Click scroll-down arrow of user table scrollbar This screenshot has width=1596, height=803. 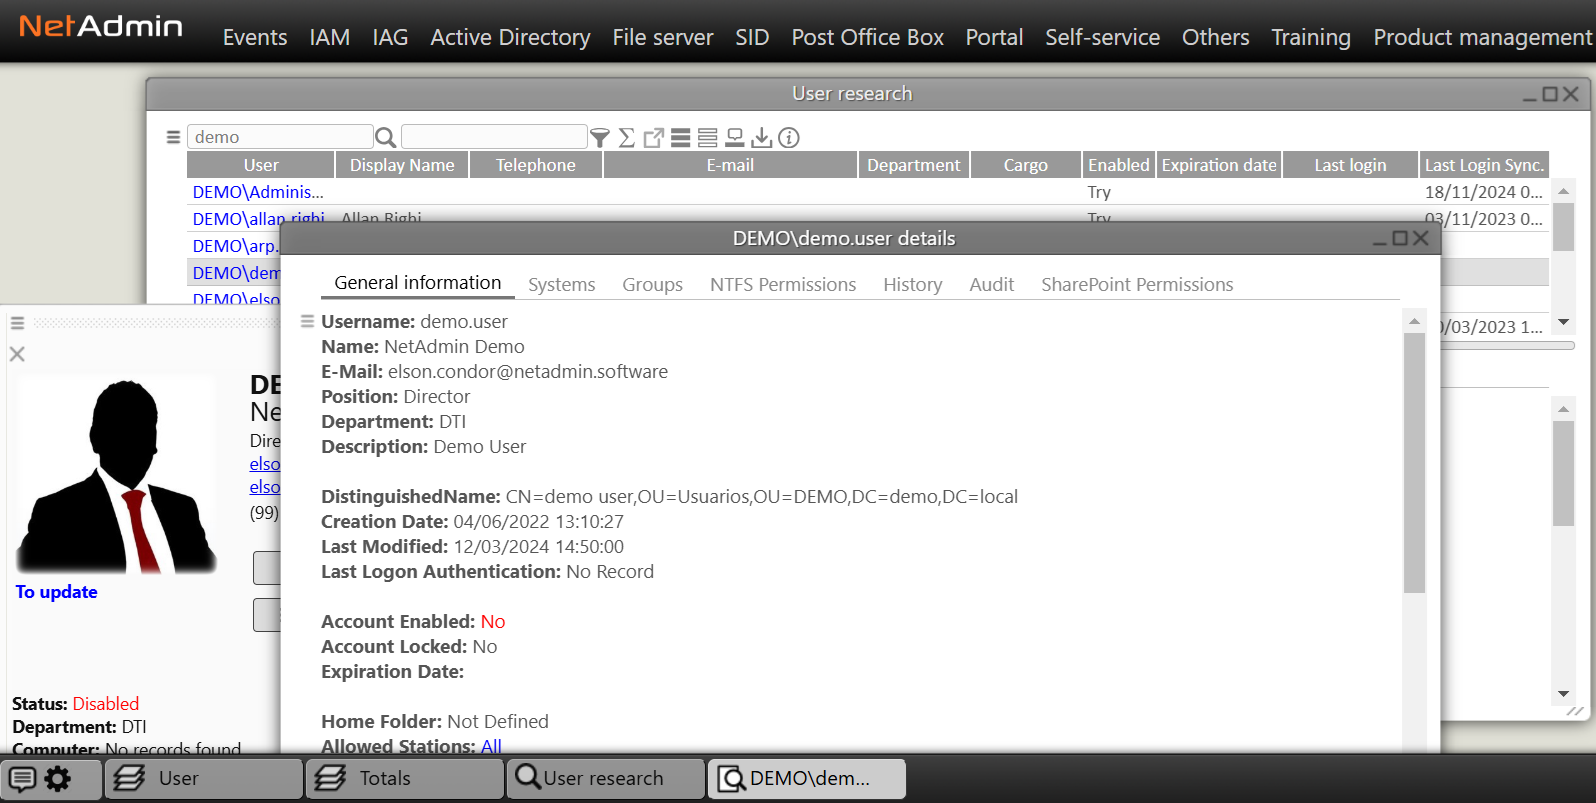pos(1564,322)
